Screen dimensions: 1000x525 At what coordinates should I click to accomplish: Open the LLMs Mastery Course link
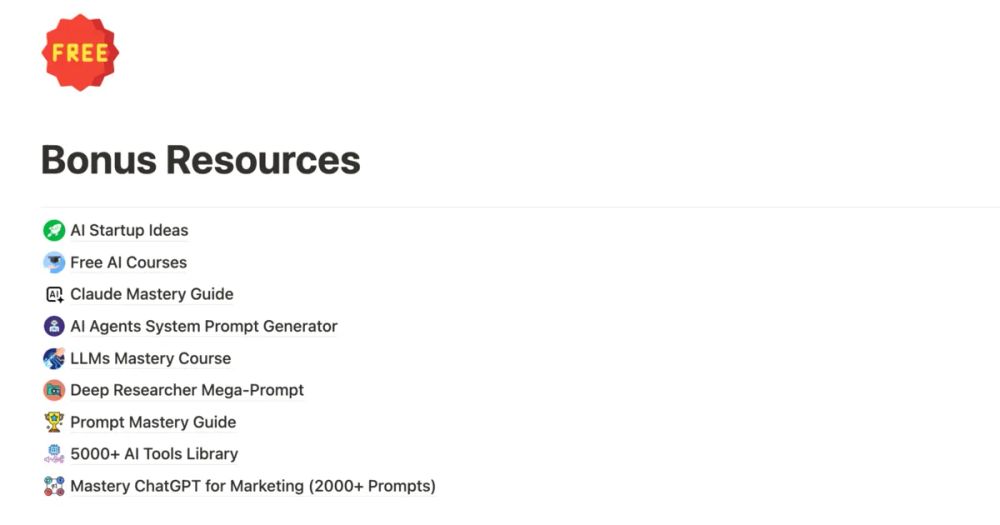pyautogui.click(x=151, y=358)
